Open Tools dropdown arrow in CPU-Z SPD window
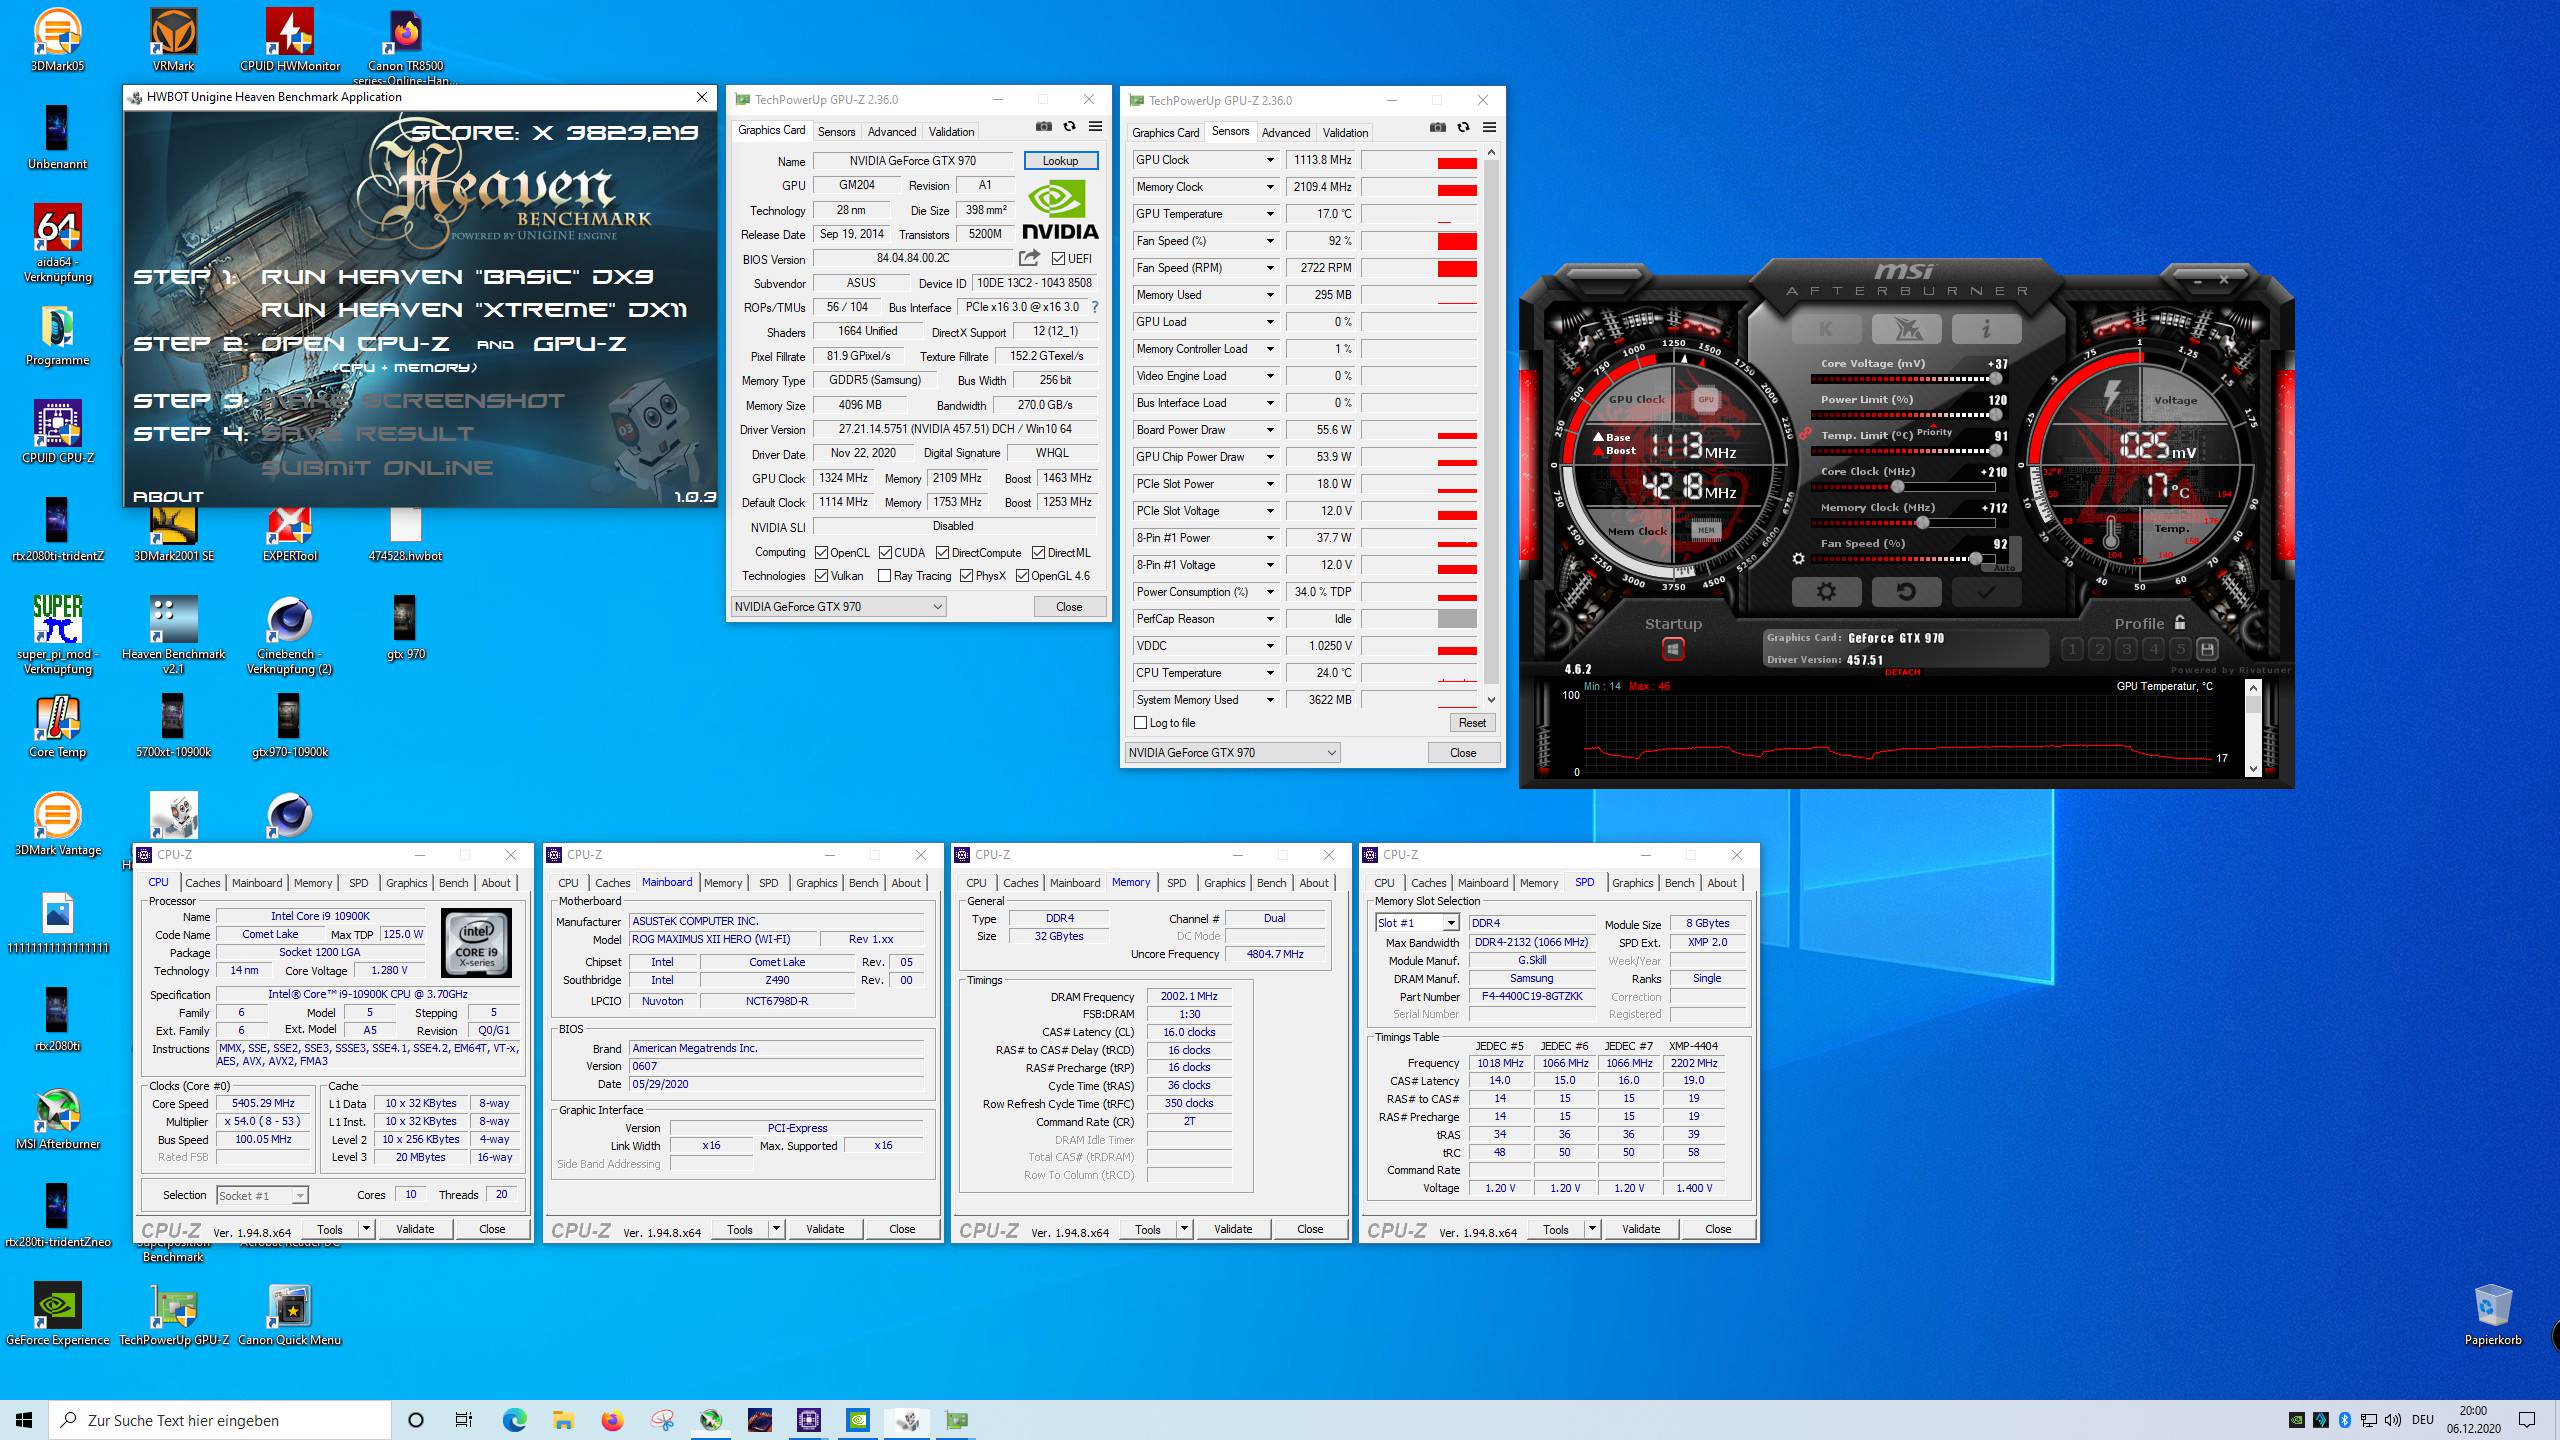 (1592, 1229)
